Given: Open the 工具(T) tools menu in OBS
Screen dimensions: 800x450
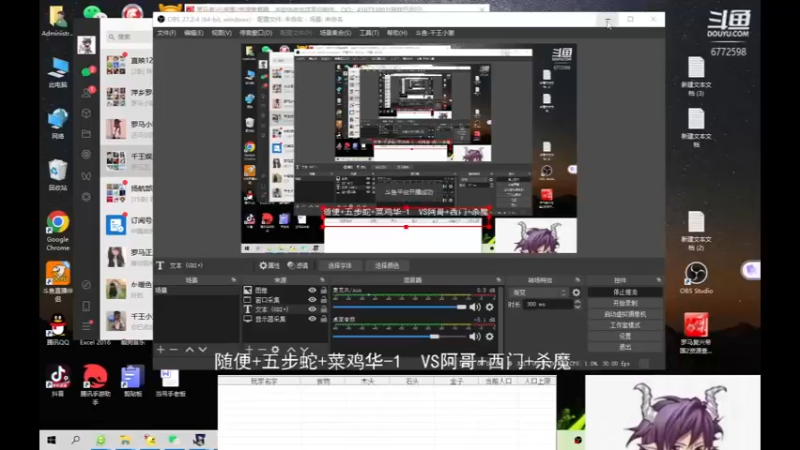Looking at the screenshot, I should pyautogui.click(x=369, y=33).
